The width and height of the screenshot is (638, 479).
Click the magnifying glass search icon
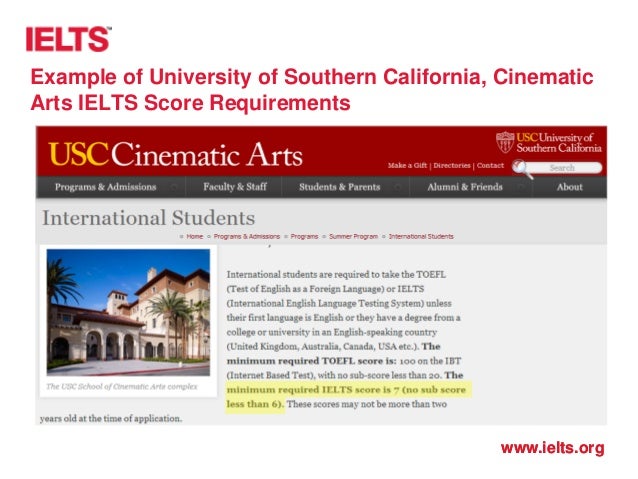point(522,169)
